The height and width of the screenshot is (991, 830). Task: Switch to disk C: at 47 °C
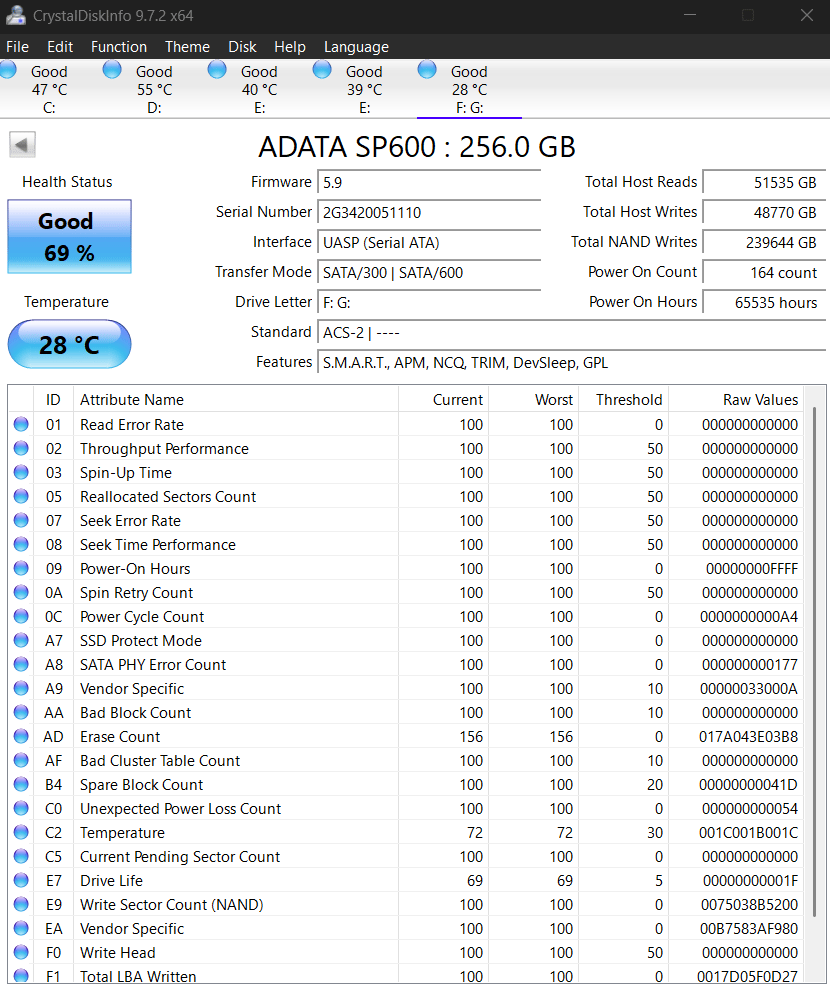(x=49, y=89)
